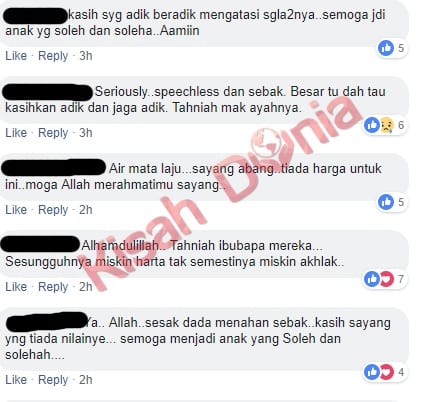This screenshot has width=421, height=402.
Task: Open the like and sad reactions with 6
Action: click(385, 125)
